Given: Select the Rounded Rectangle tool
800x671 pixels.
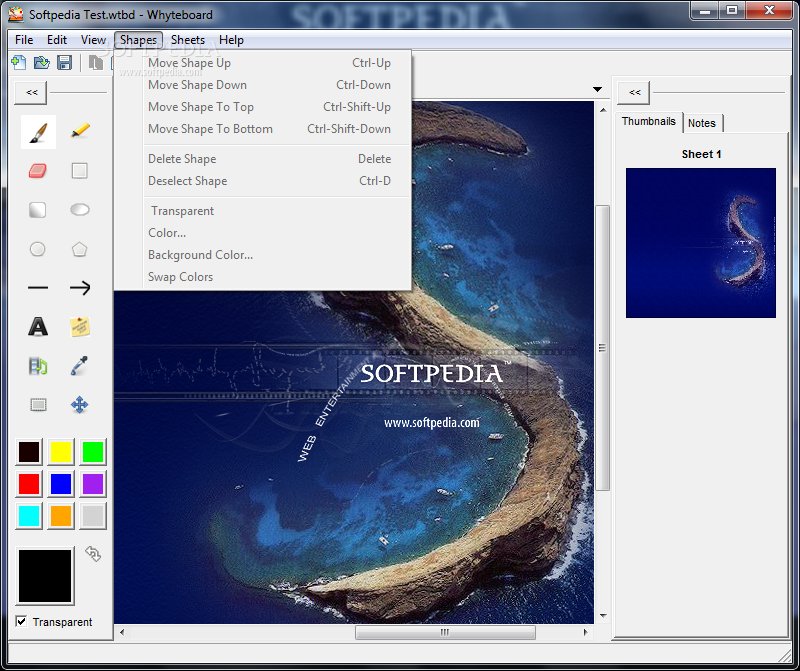Looking at the screenshot, I should pyautogui.click(x=37, y=210).
